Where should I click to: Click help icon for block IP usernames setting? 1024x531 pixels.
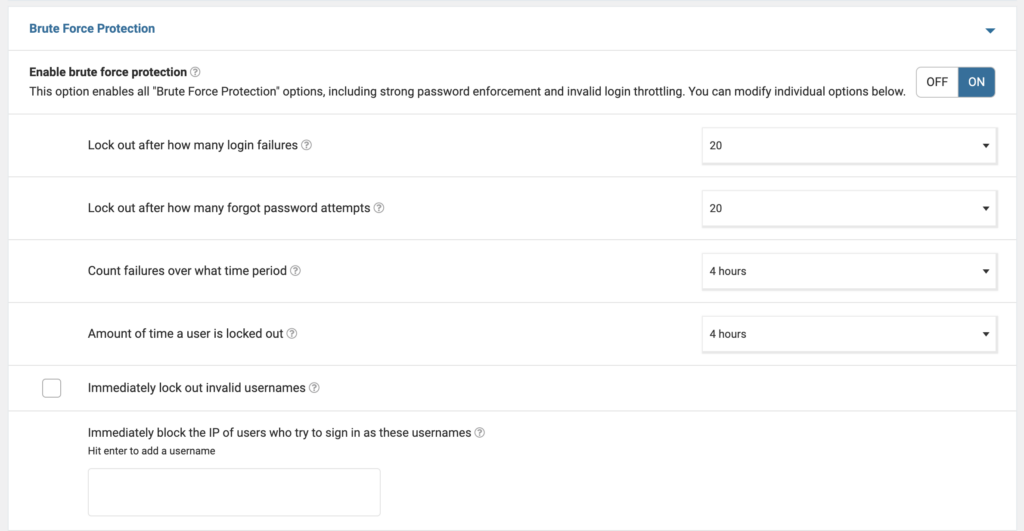pos(480,433)
